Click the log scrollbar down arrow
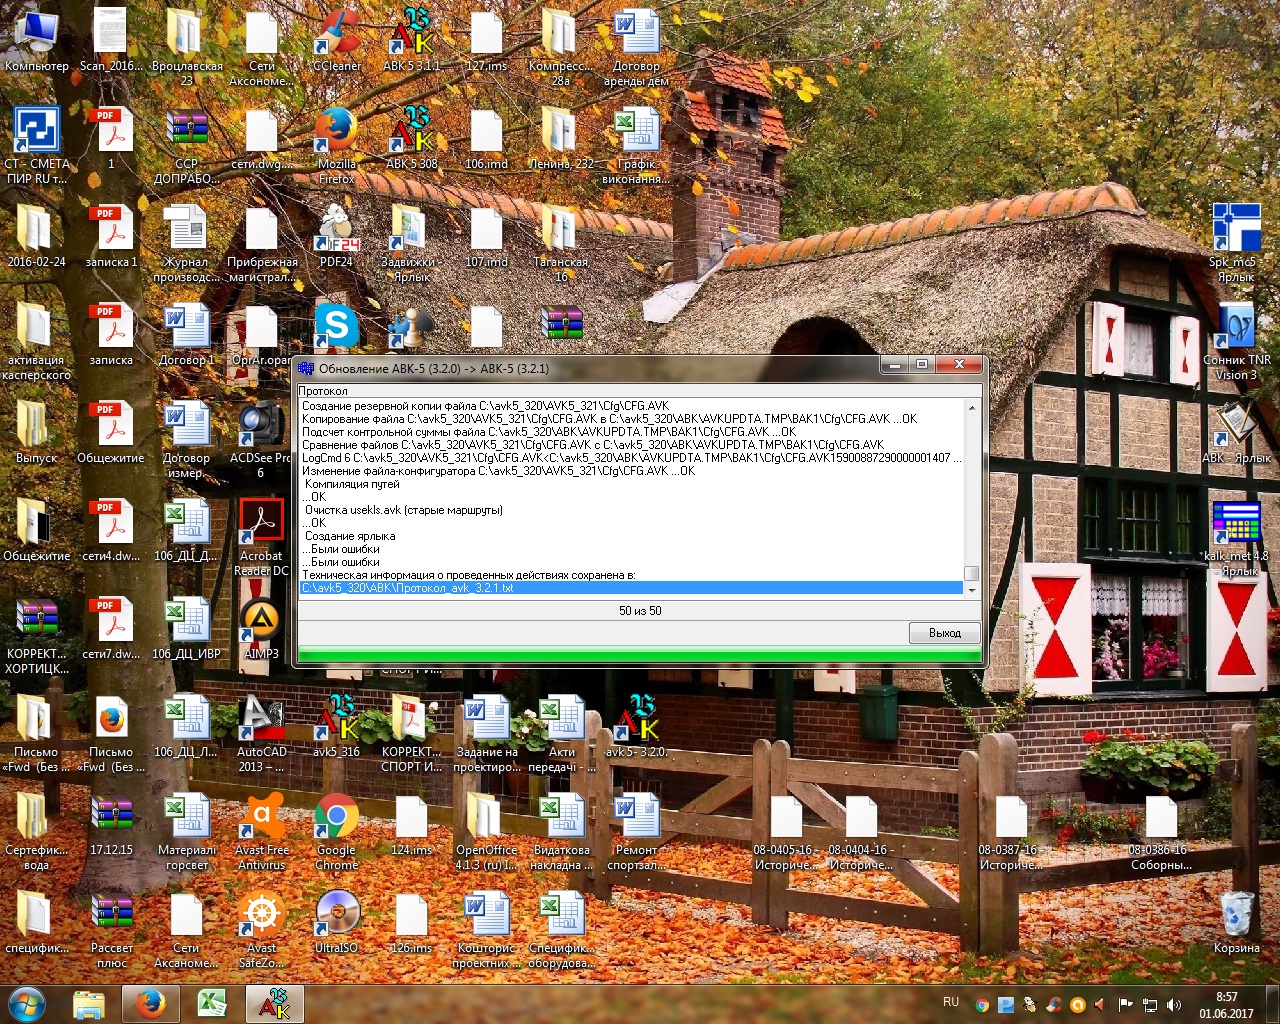This screenshot has width=1280, height=1024. click(971, 590)
